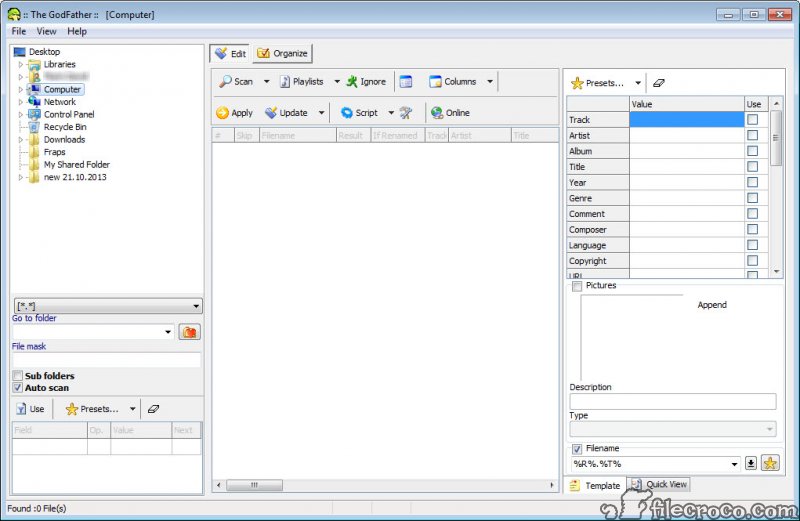The height and width of the screenshot is (521, 800).
Task: Click the filename template download-arrow icon
Action: 751,463
